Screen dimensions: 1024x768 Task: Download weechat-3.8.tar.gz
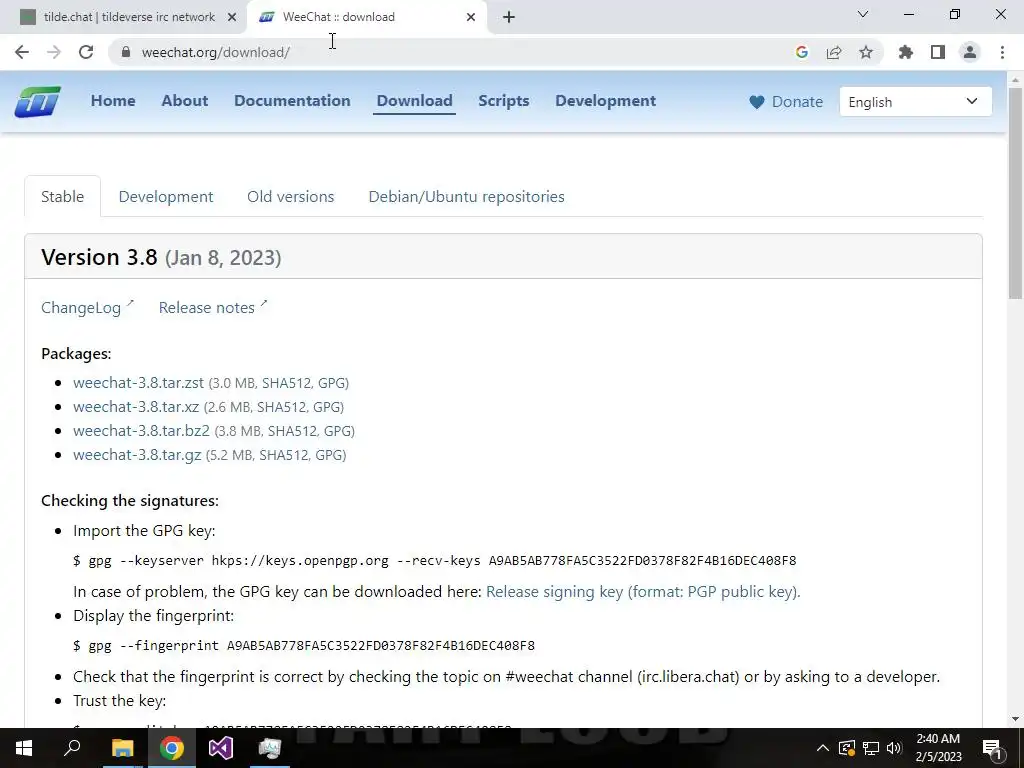click(x=137, y=455)
